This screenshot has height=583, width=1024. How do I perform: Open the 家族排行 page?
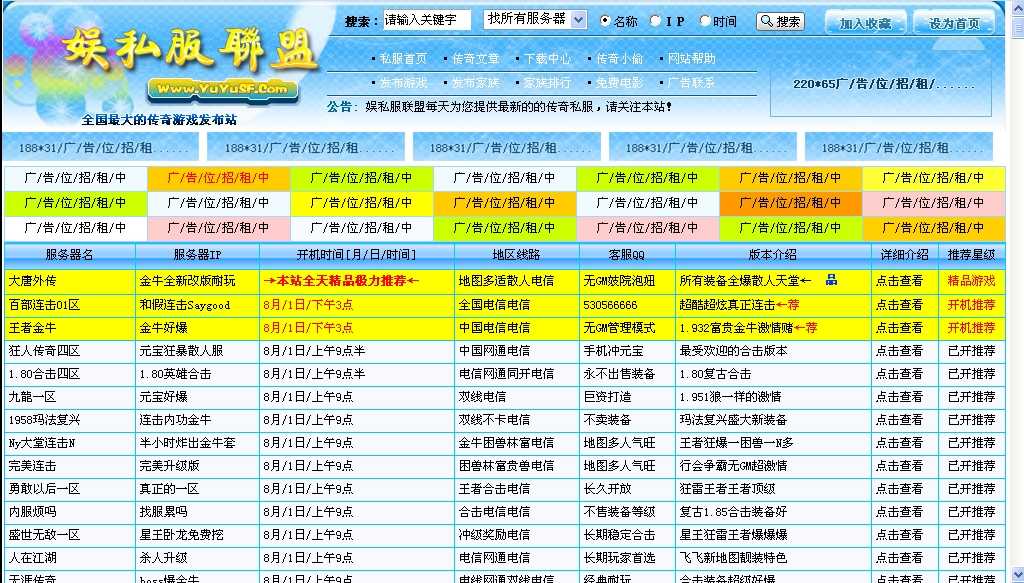pos(548,81)
